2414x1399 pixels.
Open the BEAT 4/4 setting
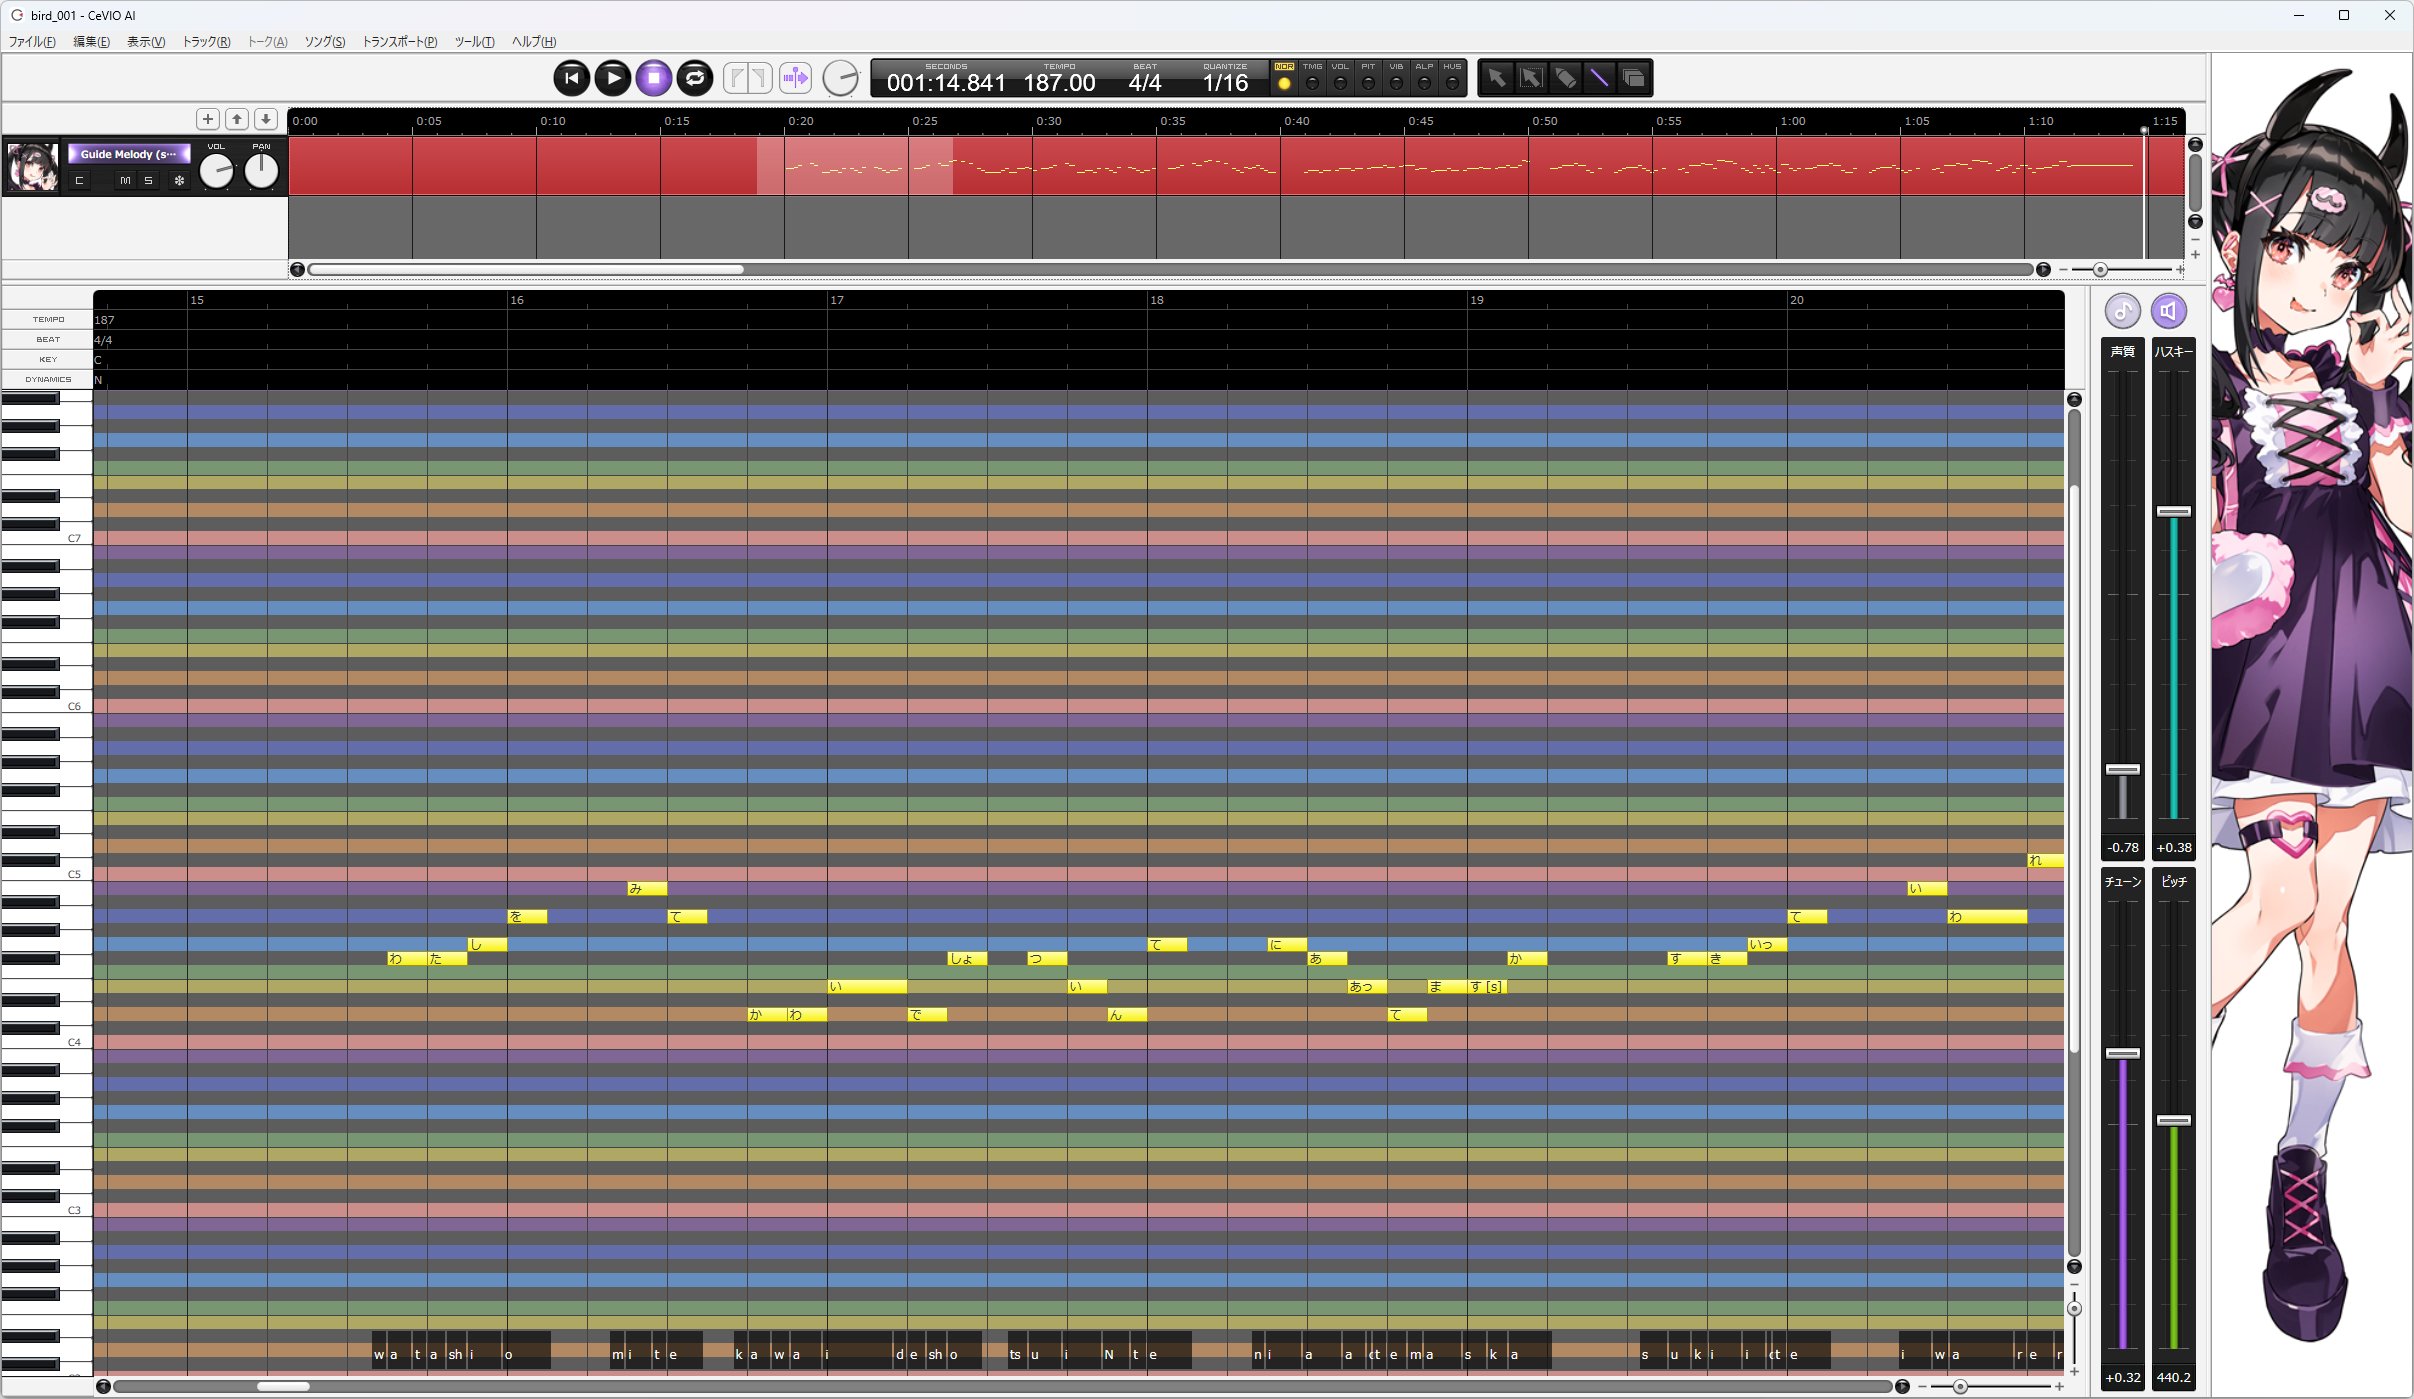coord(1145,82)
